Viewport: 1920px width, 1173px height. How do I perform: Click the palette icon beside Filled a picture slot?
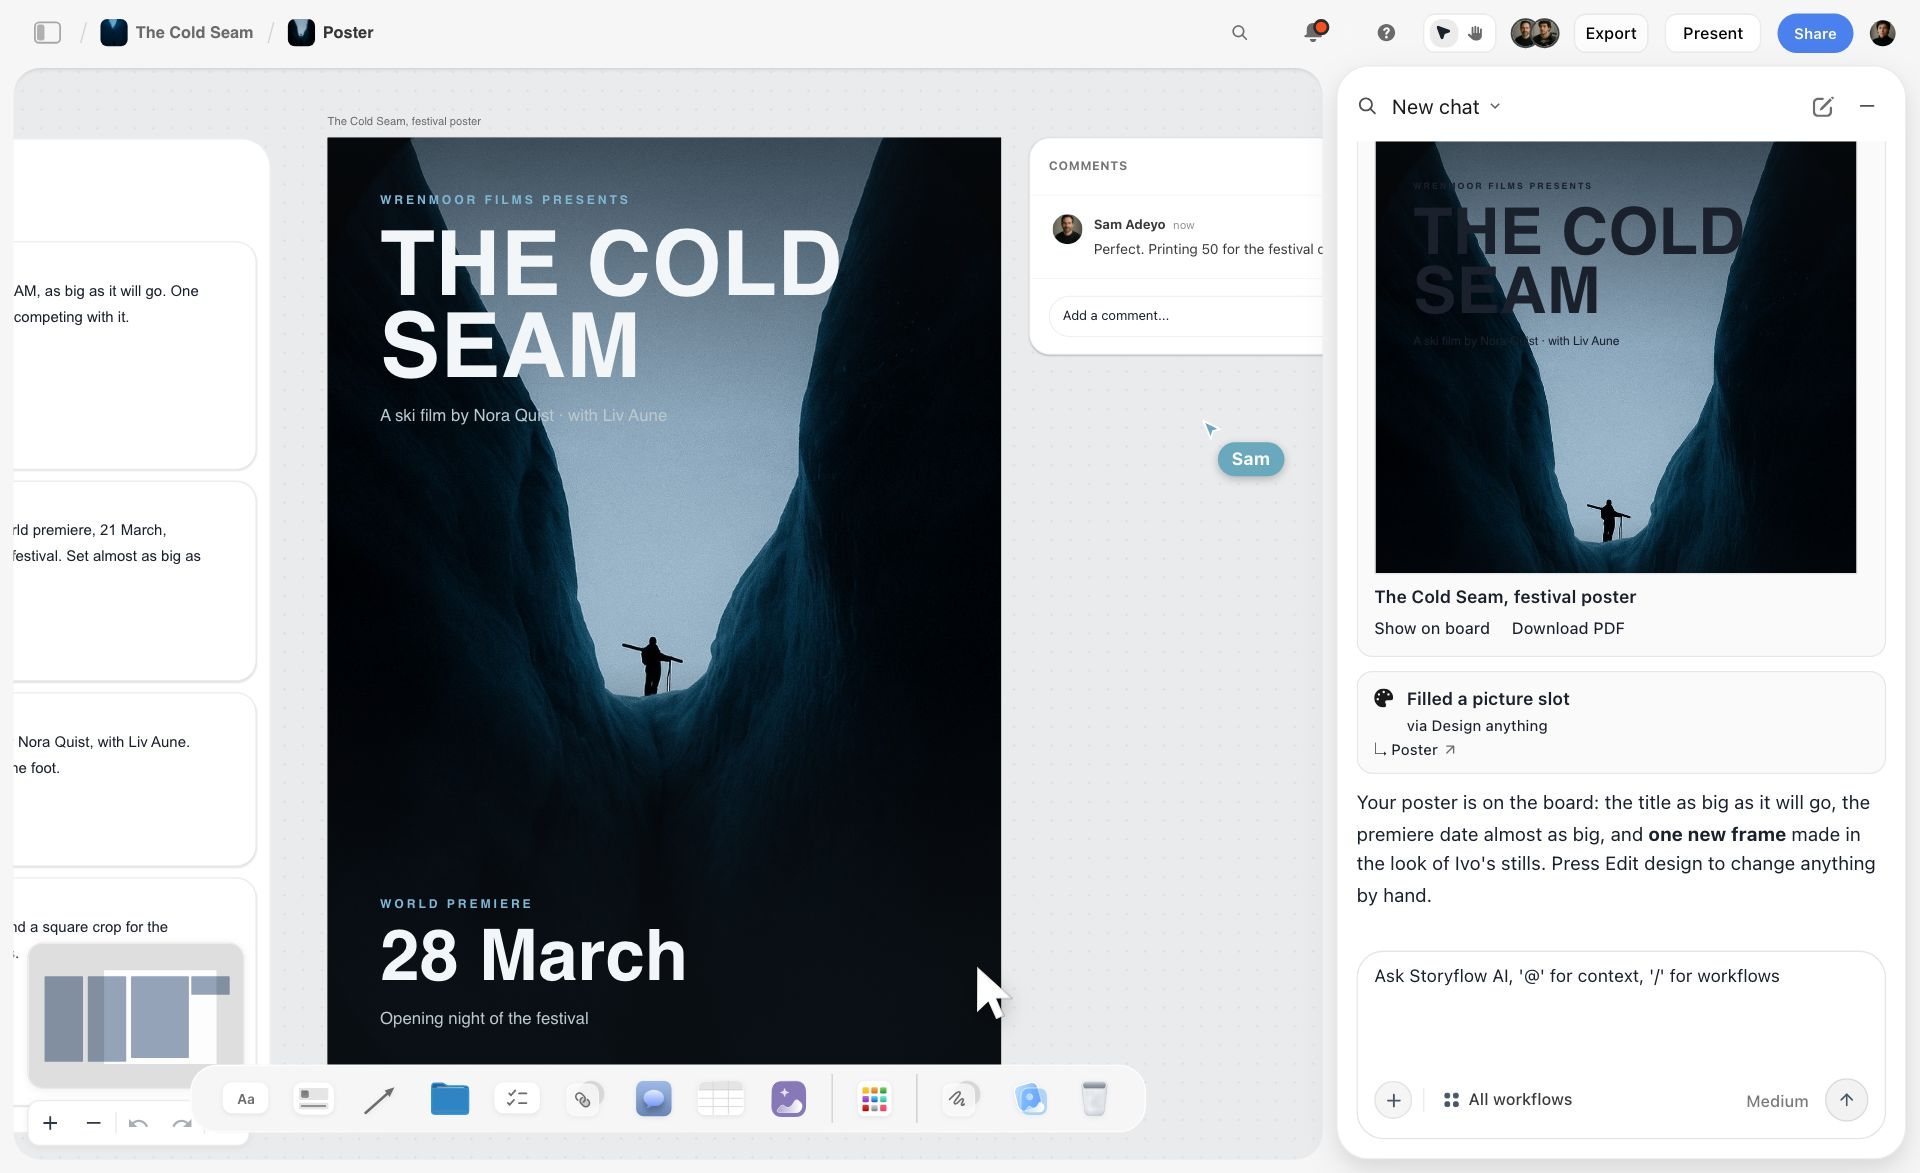pyautogui.click(x=1384, y=698)
